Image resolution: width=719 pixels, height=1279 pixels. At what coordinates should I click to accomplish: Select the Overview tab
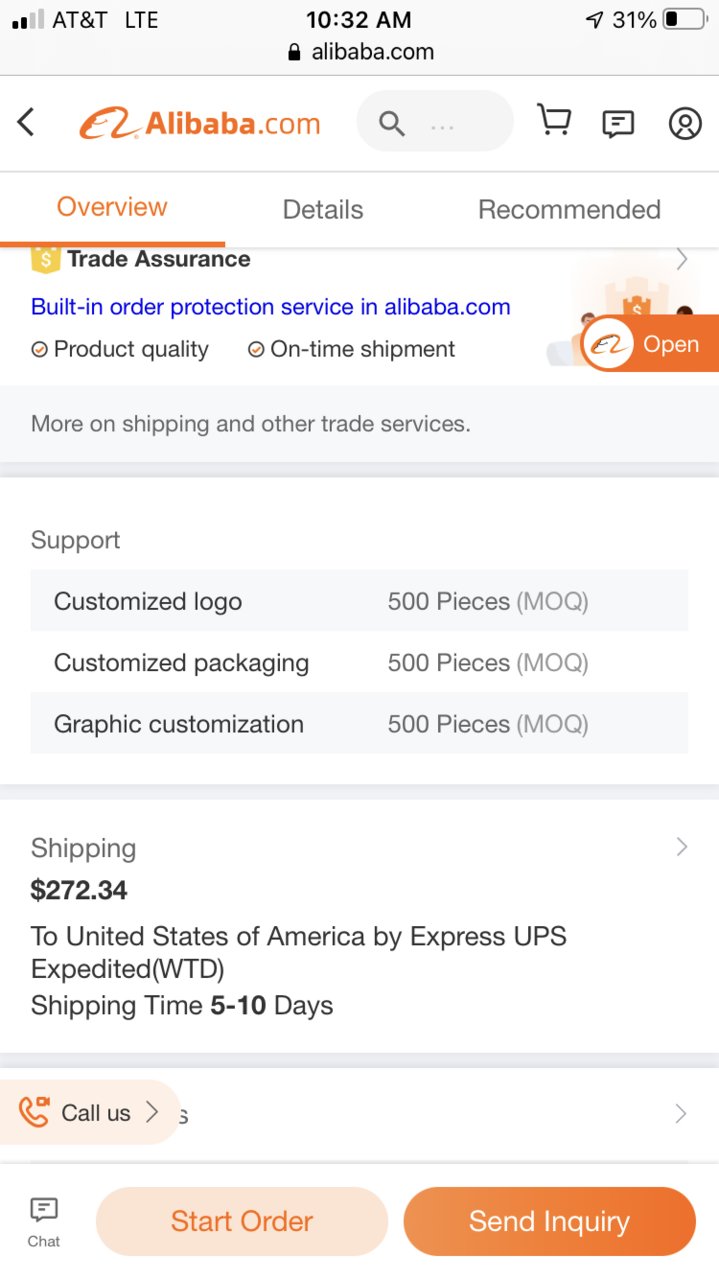pos(112,207)
